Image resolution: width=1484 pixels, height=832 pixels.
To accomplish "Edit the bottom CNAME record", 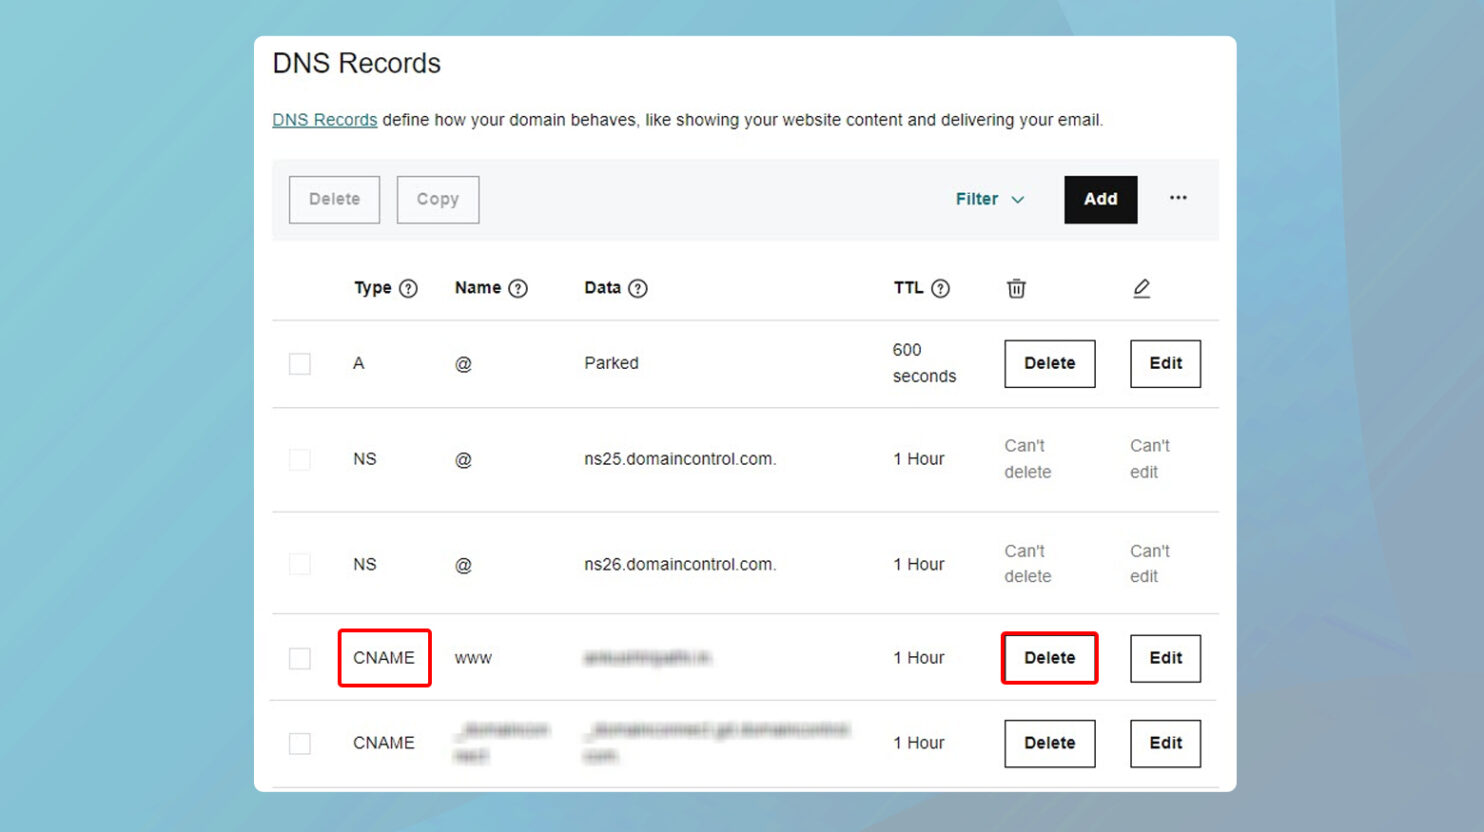I will (x=1164, y=743).
